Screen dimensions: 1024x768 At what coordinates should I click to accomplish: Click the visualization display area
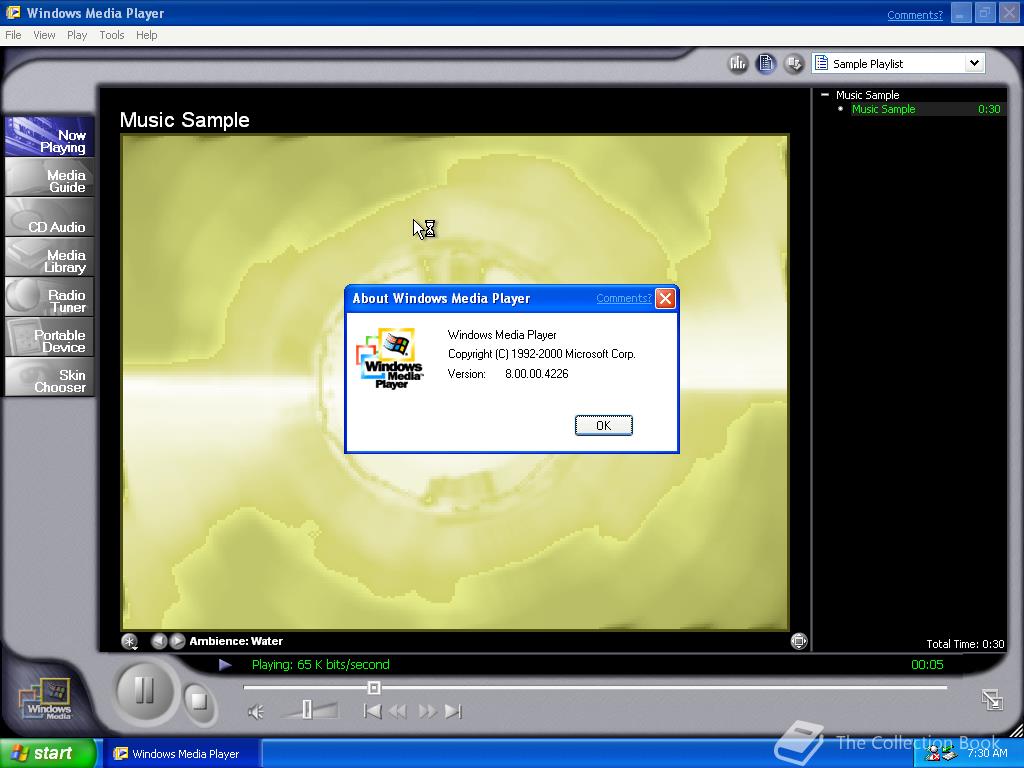[455, 382]
